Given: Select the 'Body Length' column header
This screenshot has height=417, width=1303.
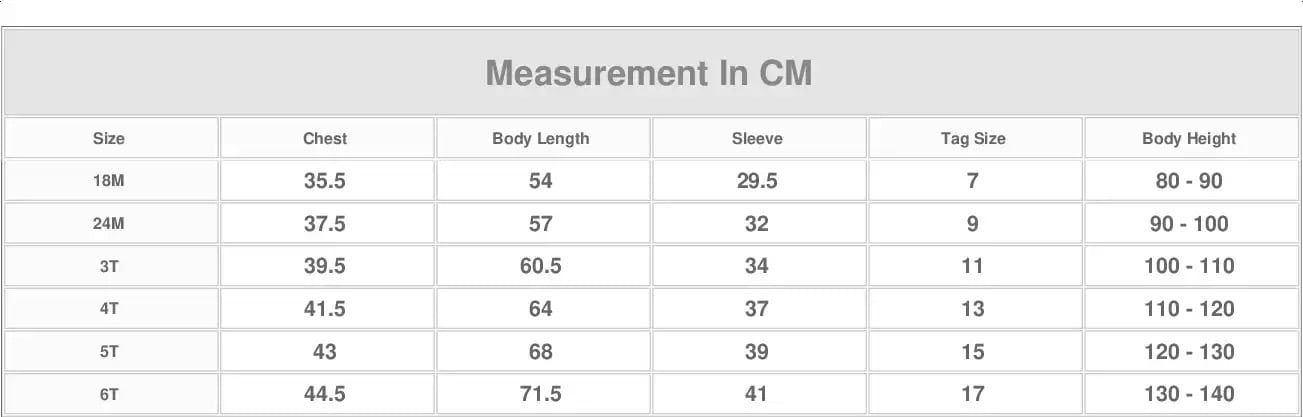Looking at the screenshot, I should (x=541, y=139).
